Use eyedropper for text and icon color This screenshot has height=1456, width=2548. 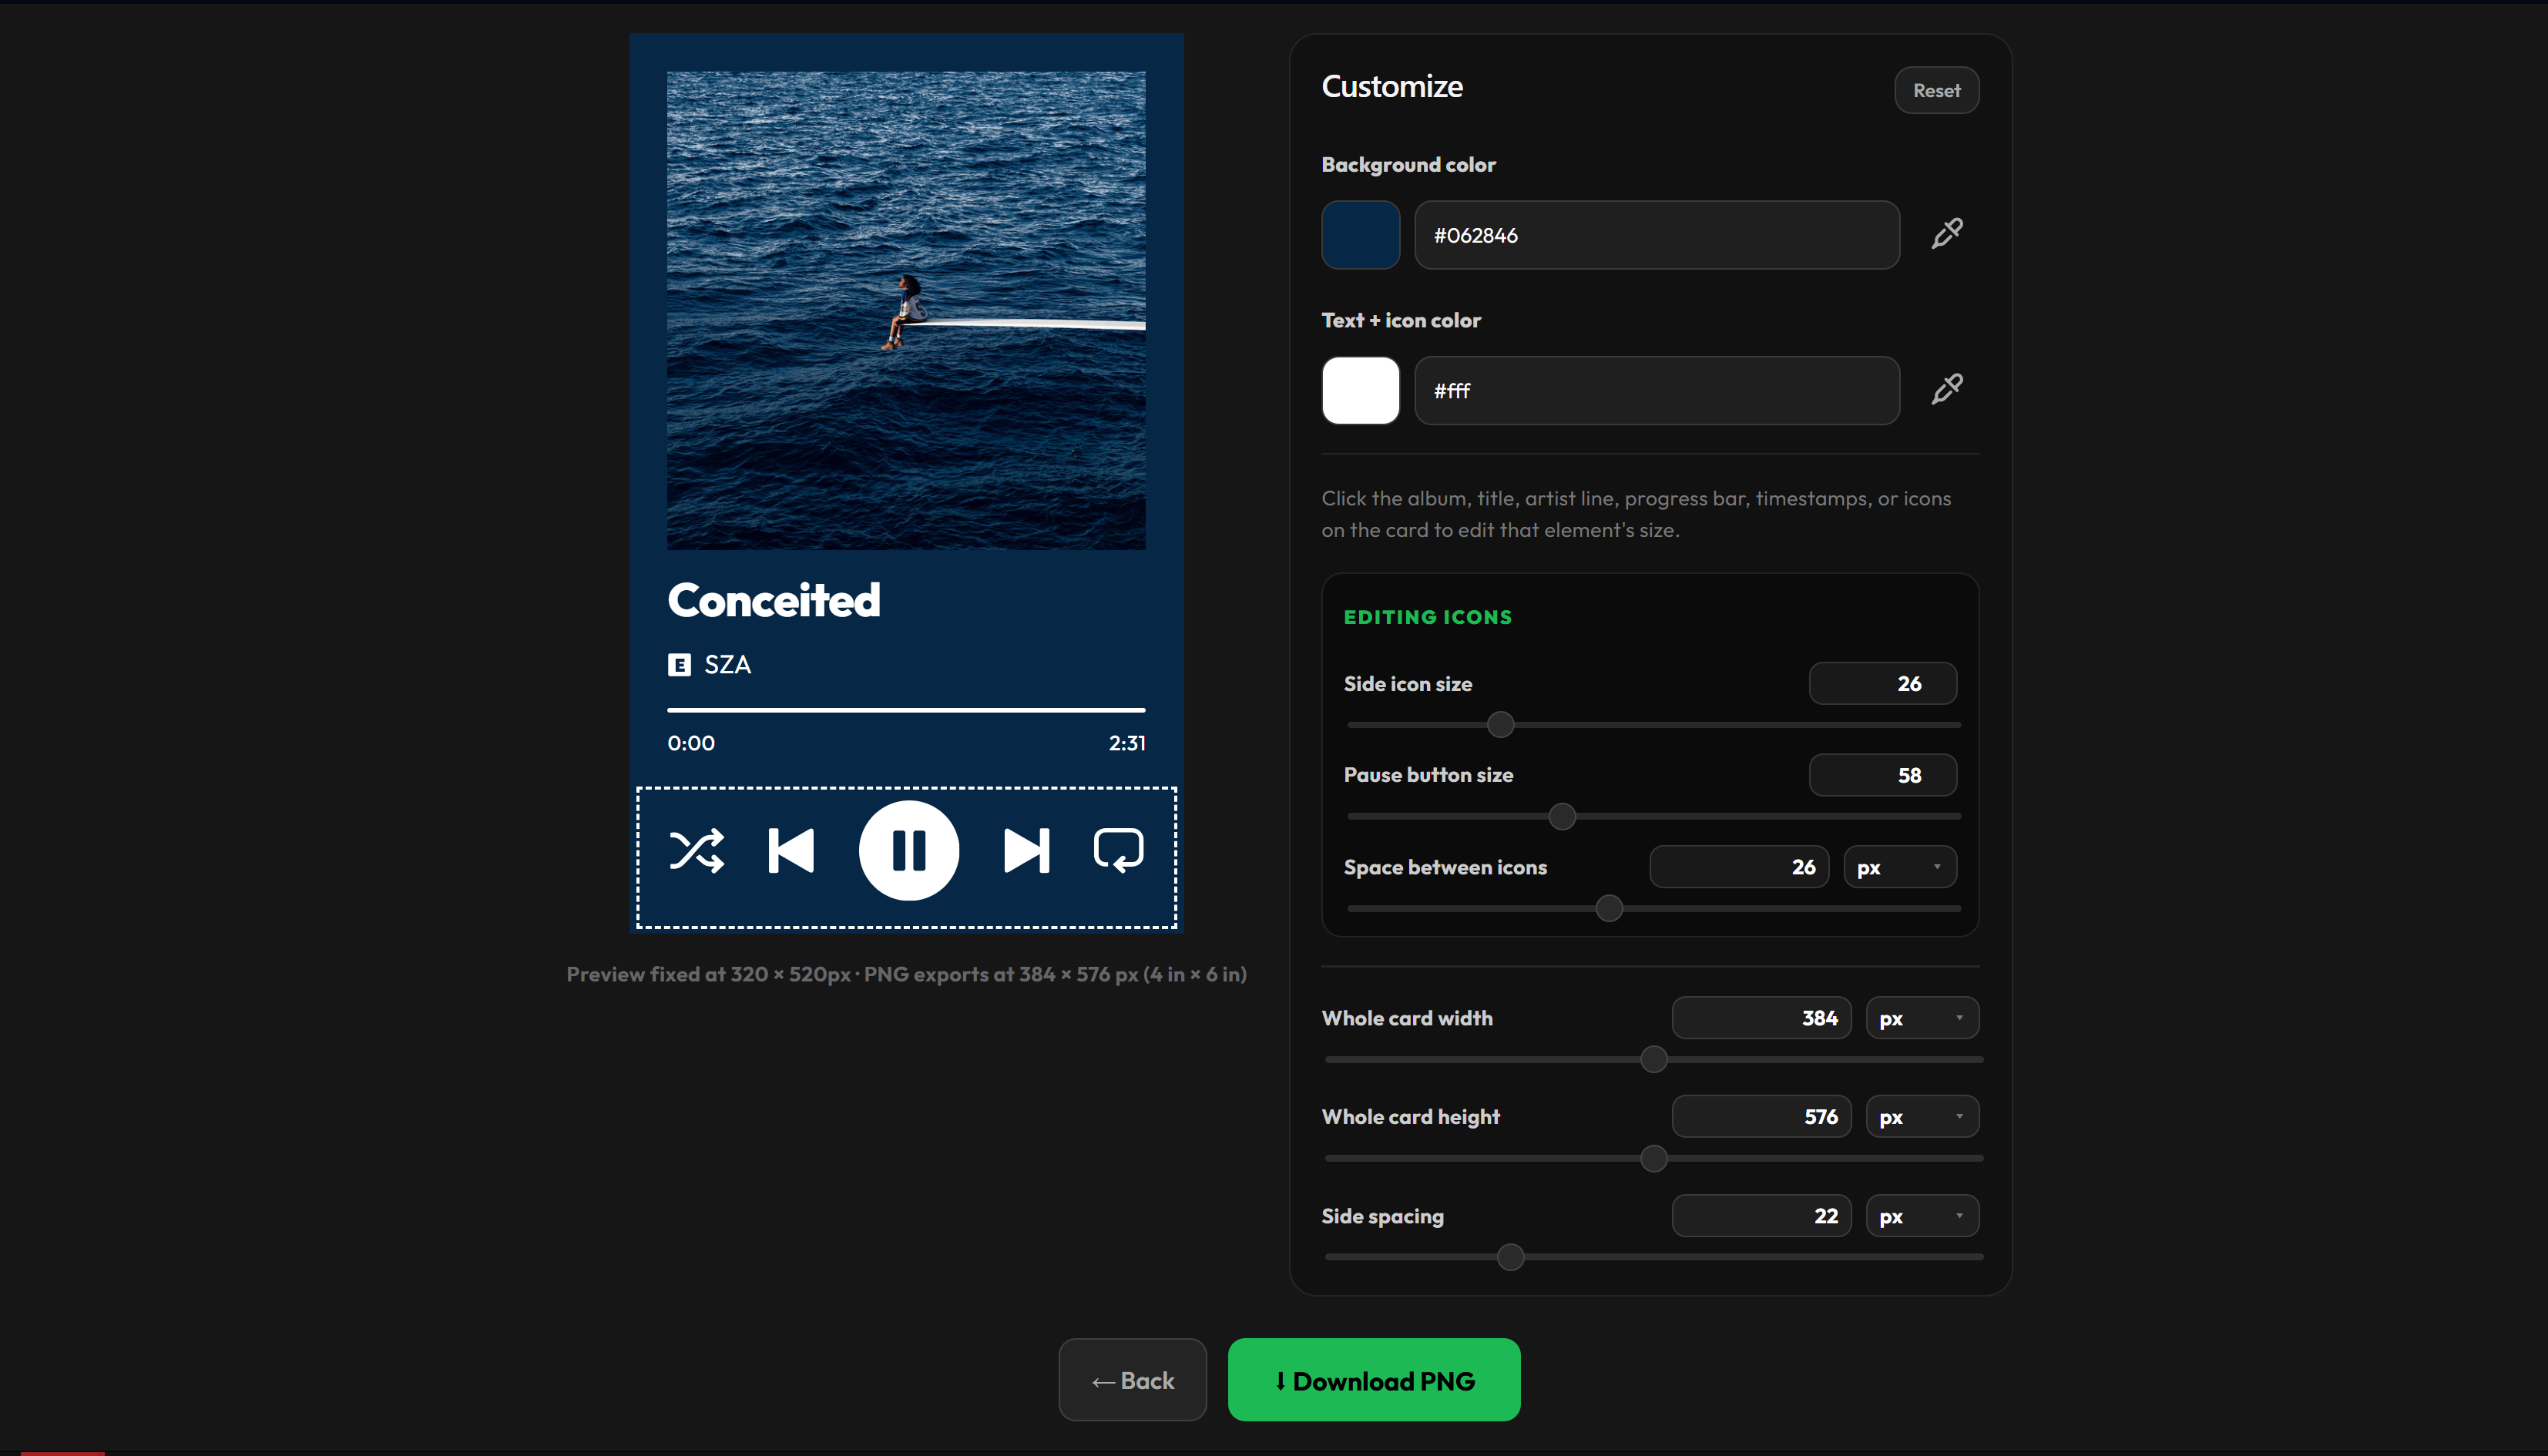pos(1946,390)
